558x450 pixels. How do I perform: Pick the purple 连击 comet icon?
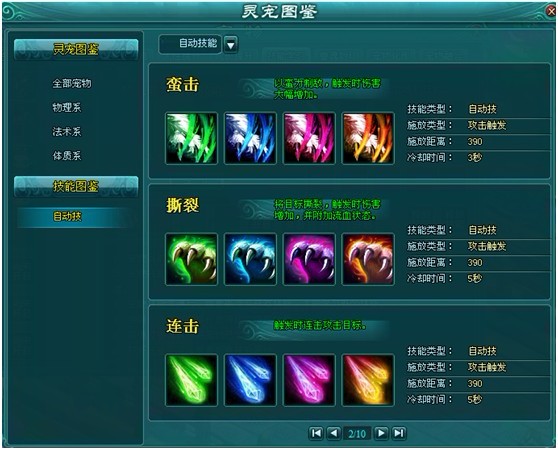click(309, 380)
